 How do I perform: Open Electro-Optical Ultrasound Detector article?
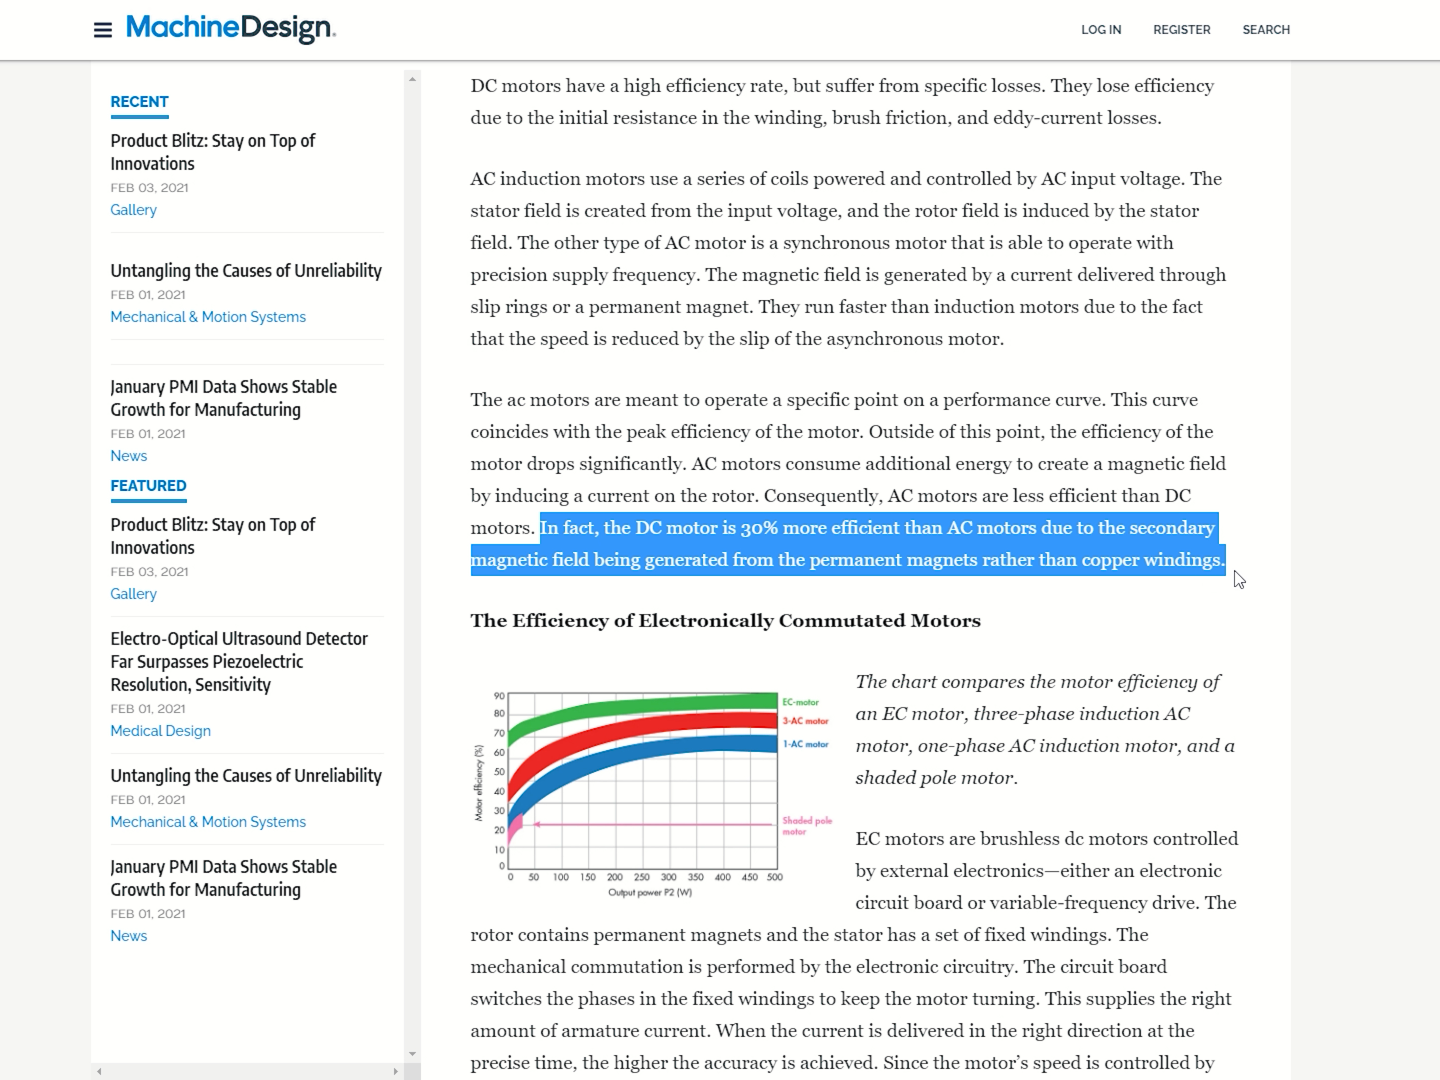tap(239, 661)
